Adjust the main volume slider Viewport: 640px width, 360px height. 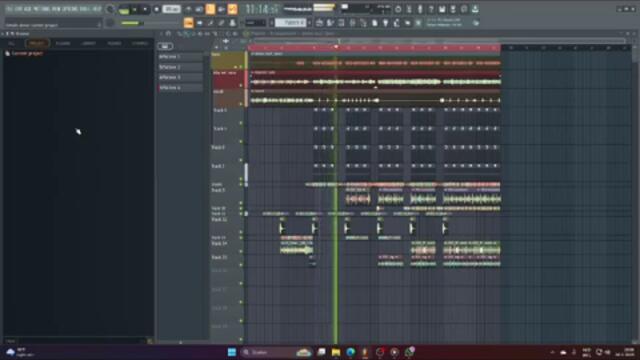(x=132, y=23)
